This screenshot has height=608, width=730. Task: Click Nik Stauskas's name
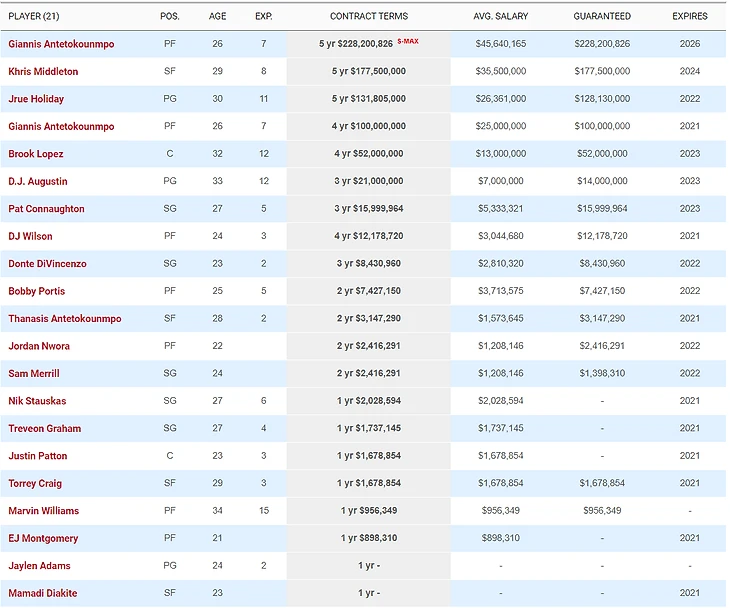click(x=38, y=401)
